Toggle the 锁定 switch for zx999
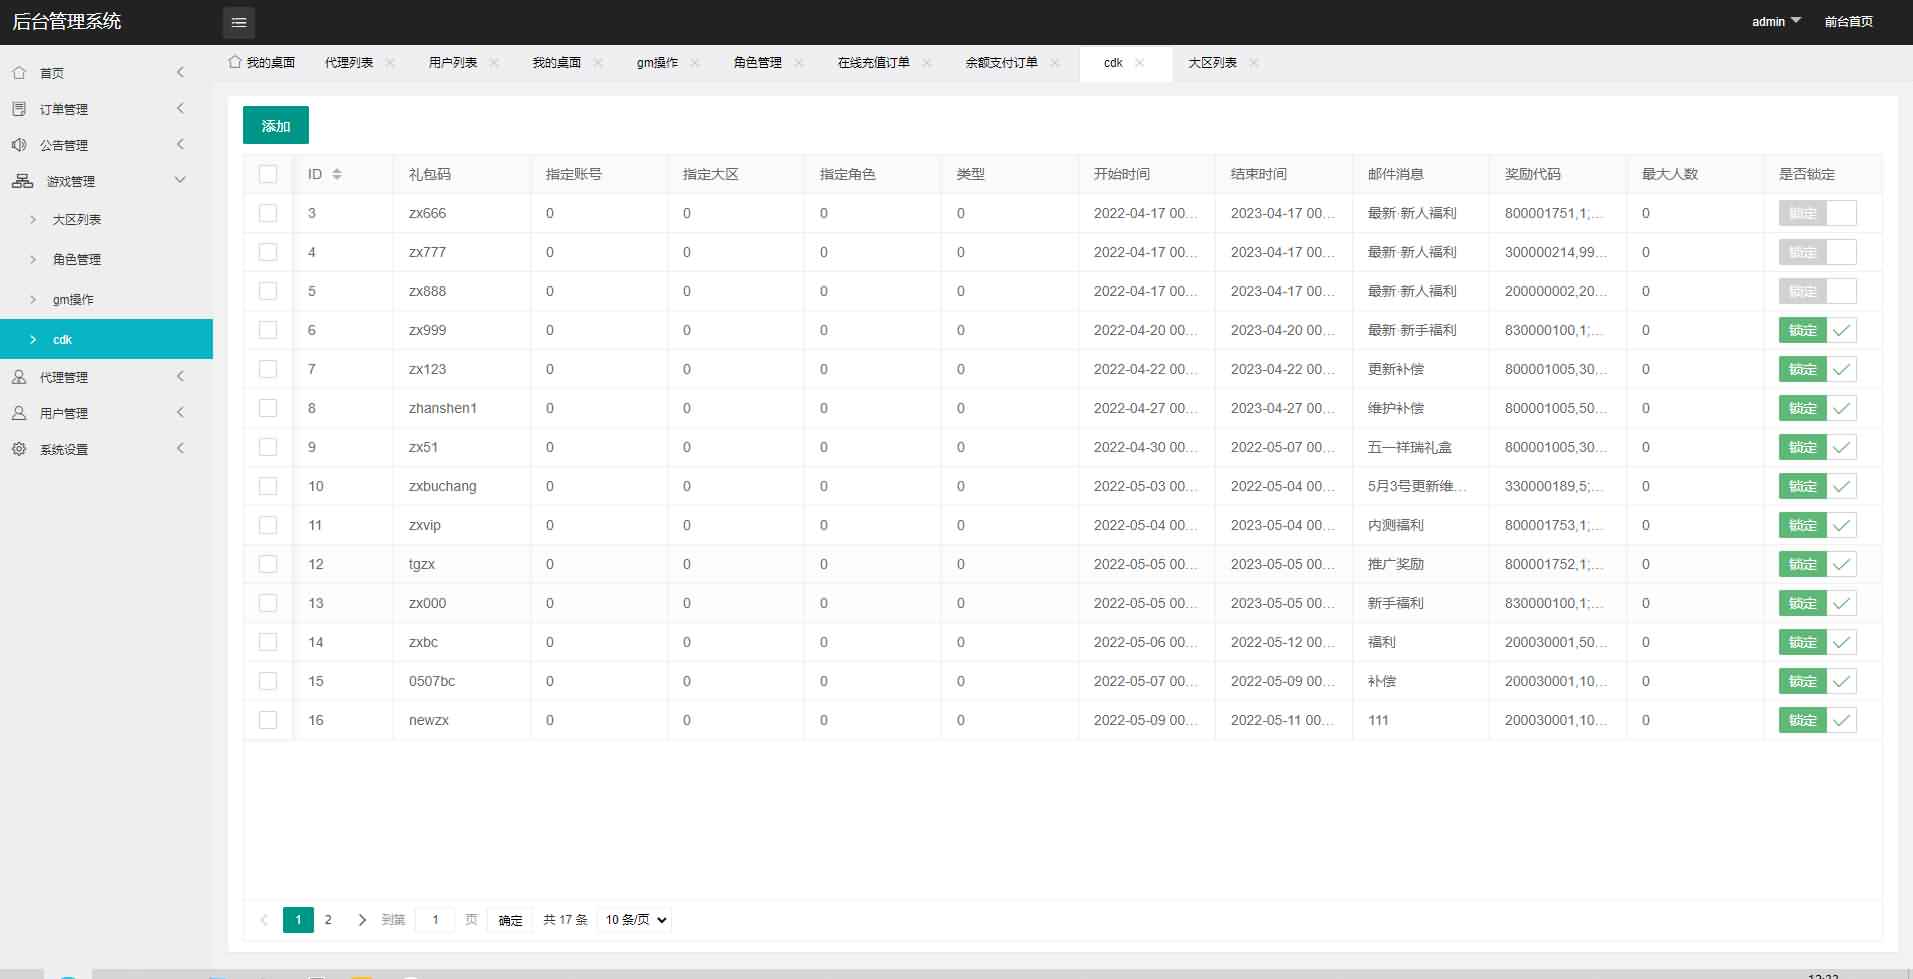Image resolution: width=1913 pixels, height=979 pixels. 1817,330
